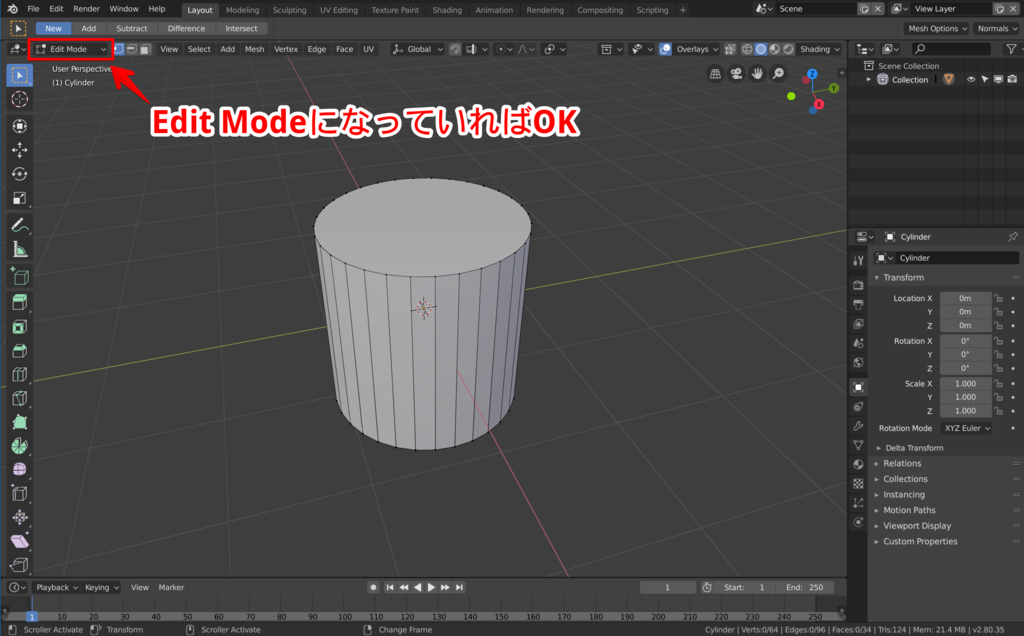Select the Shear tool
The image size is (1024, 636).
point(20,541)
